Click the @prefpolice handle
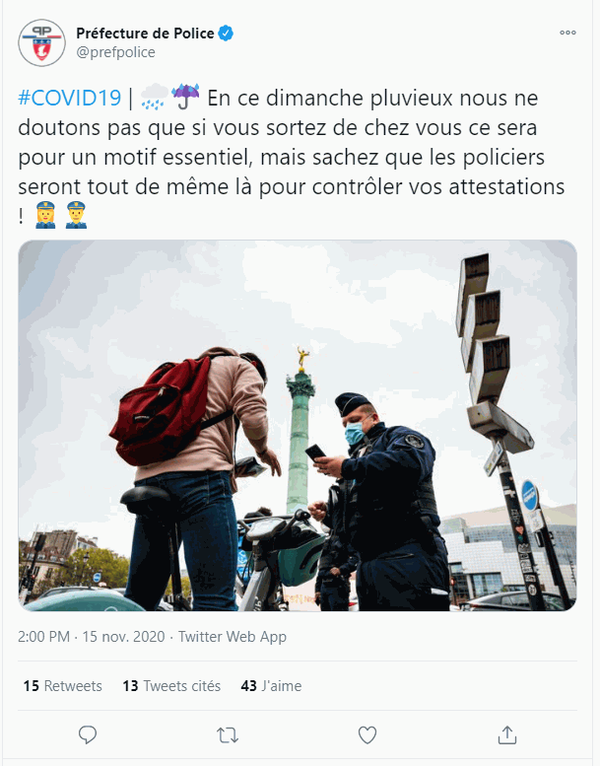The height and width of the screenshot is (766, 600). [x=116, y=52]
